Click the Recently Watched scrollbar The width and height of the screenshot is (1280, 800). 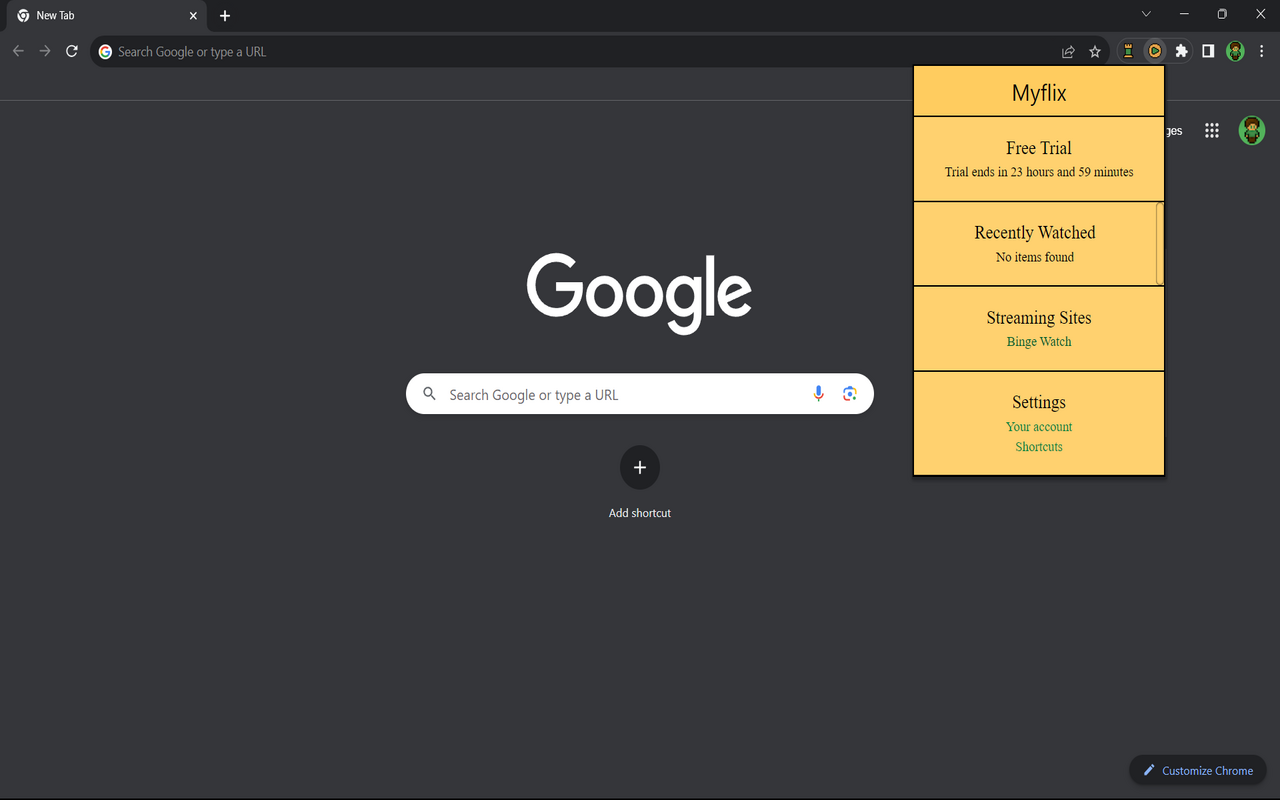(1160, 244)
